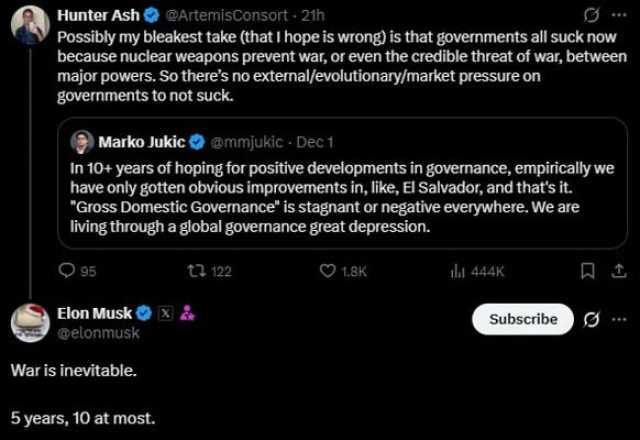Open Grok icon on Hunter Ash's post
The width and height of the screenshot is (640, 440).
tap(591, 17)
